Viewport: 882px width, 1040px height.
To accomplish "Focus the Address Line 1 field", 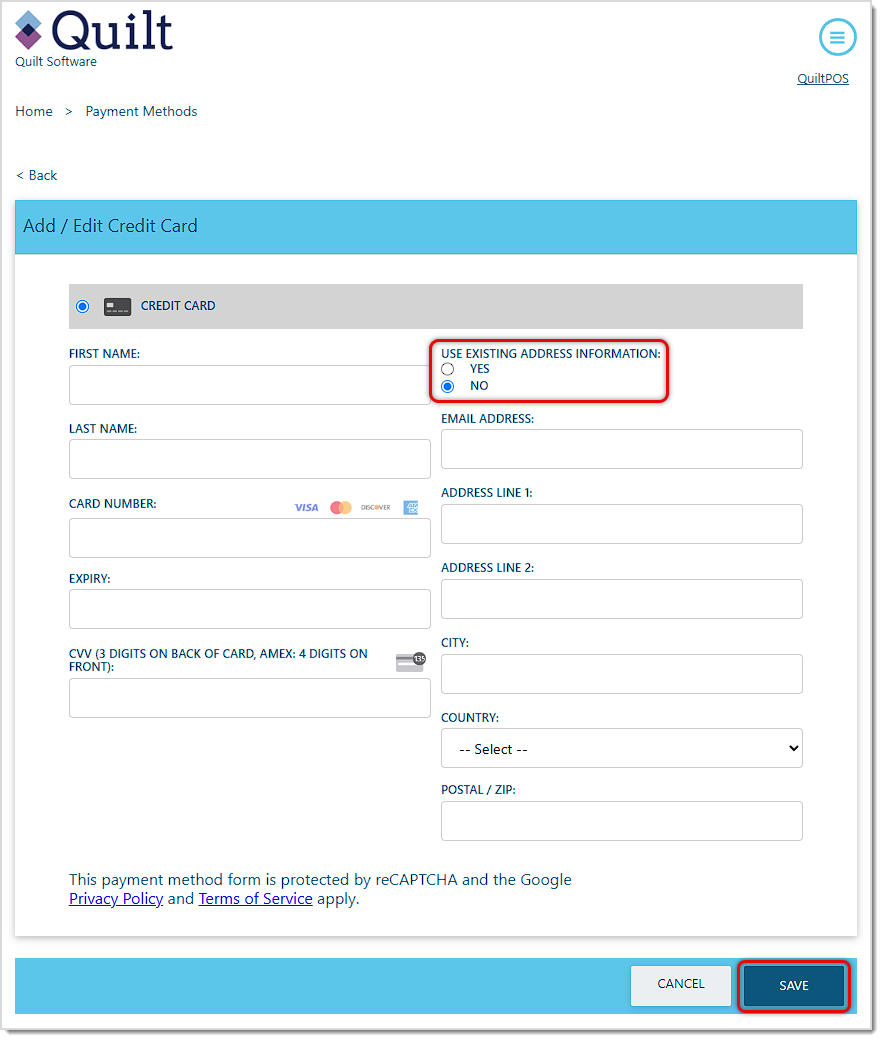I will point(624,526).
